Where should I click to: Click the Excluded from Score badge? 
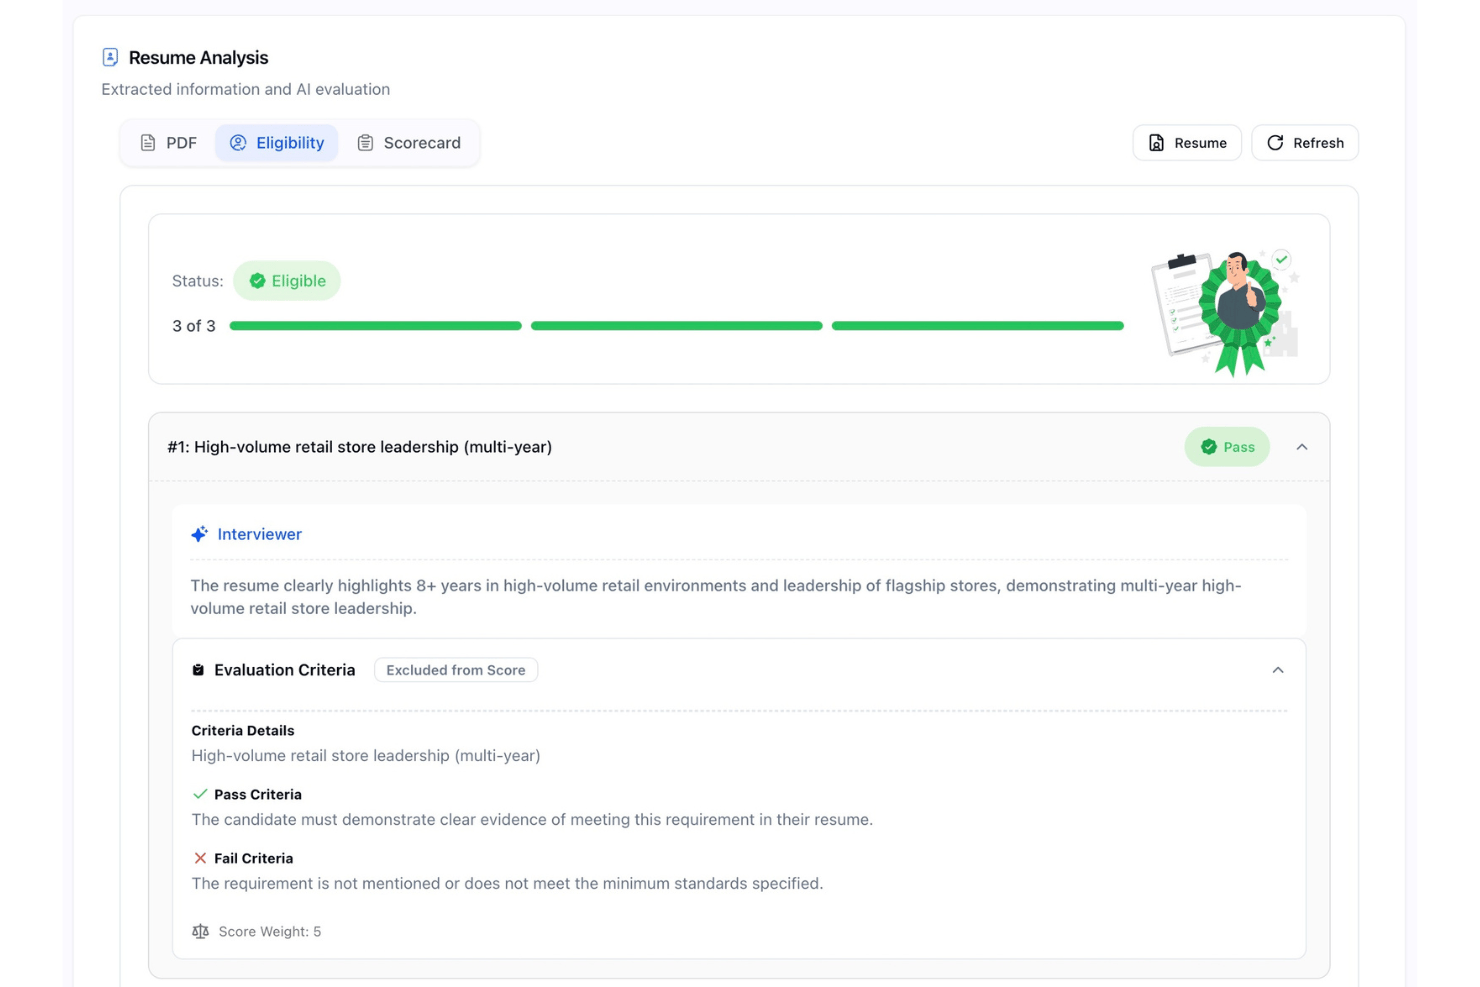click(x=456, y=670)
